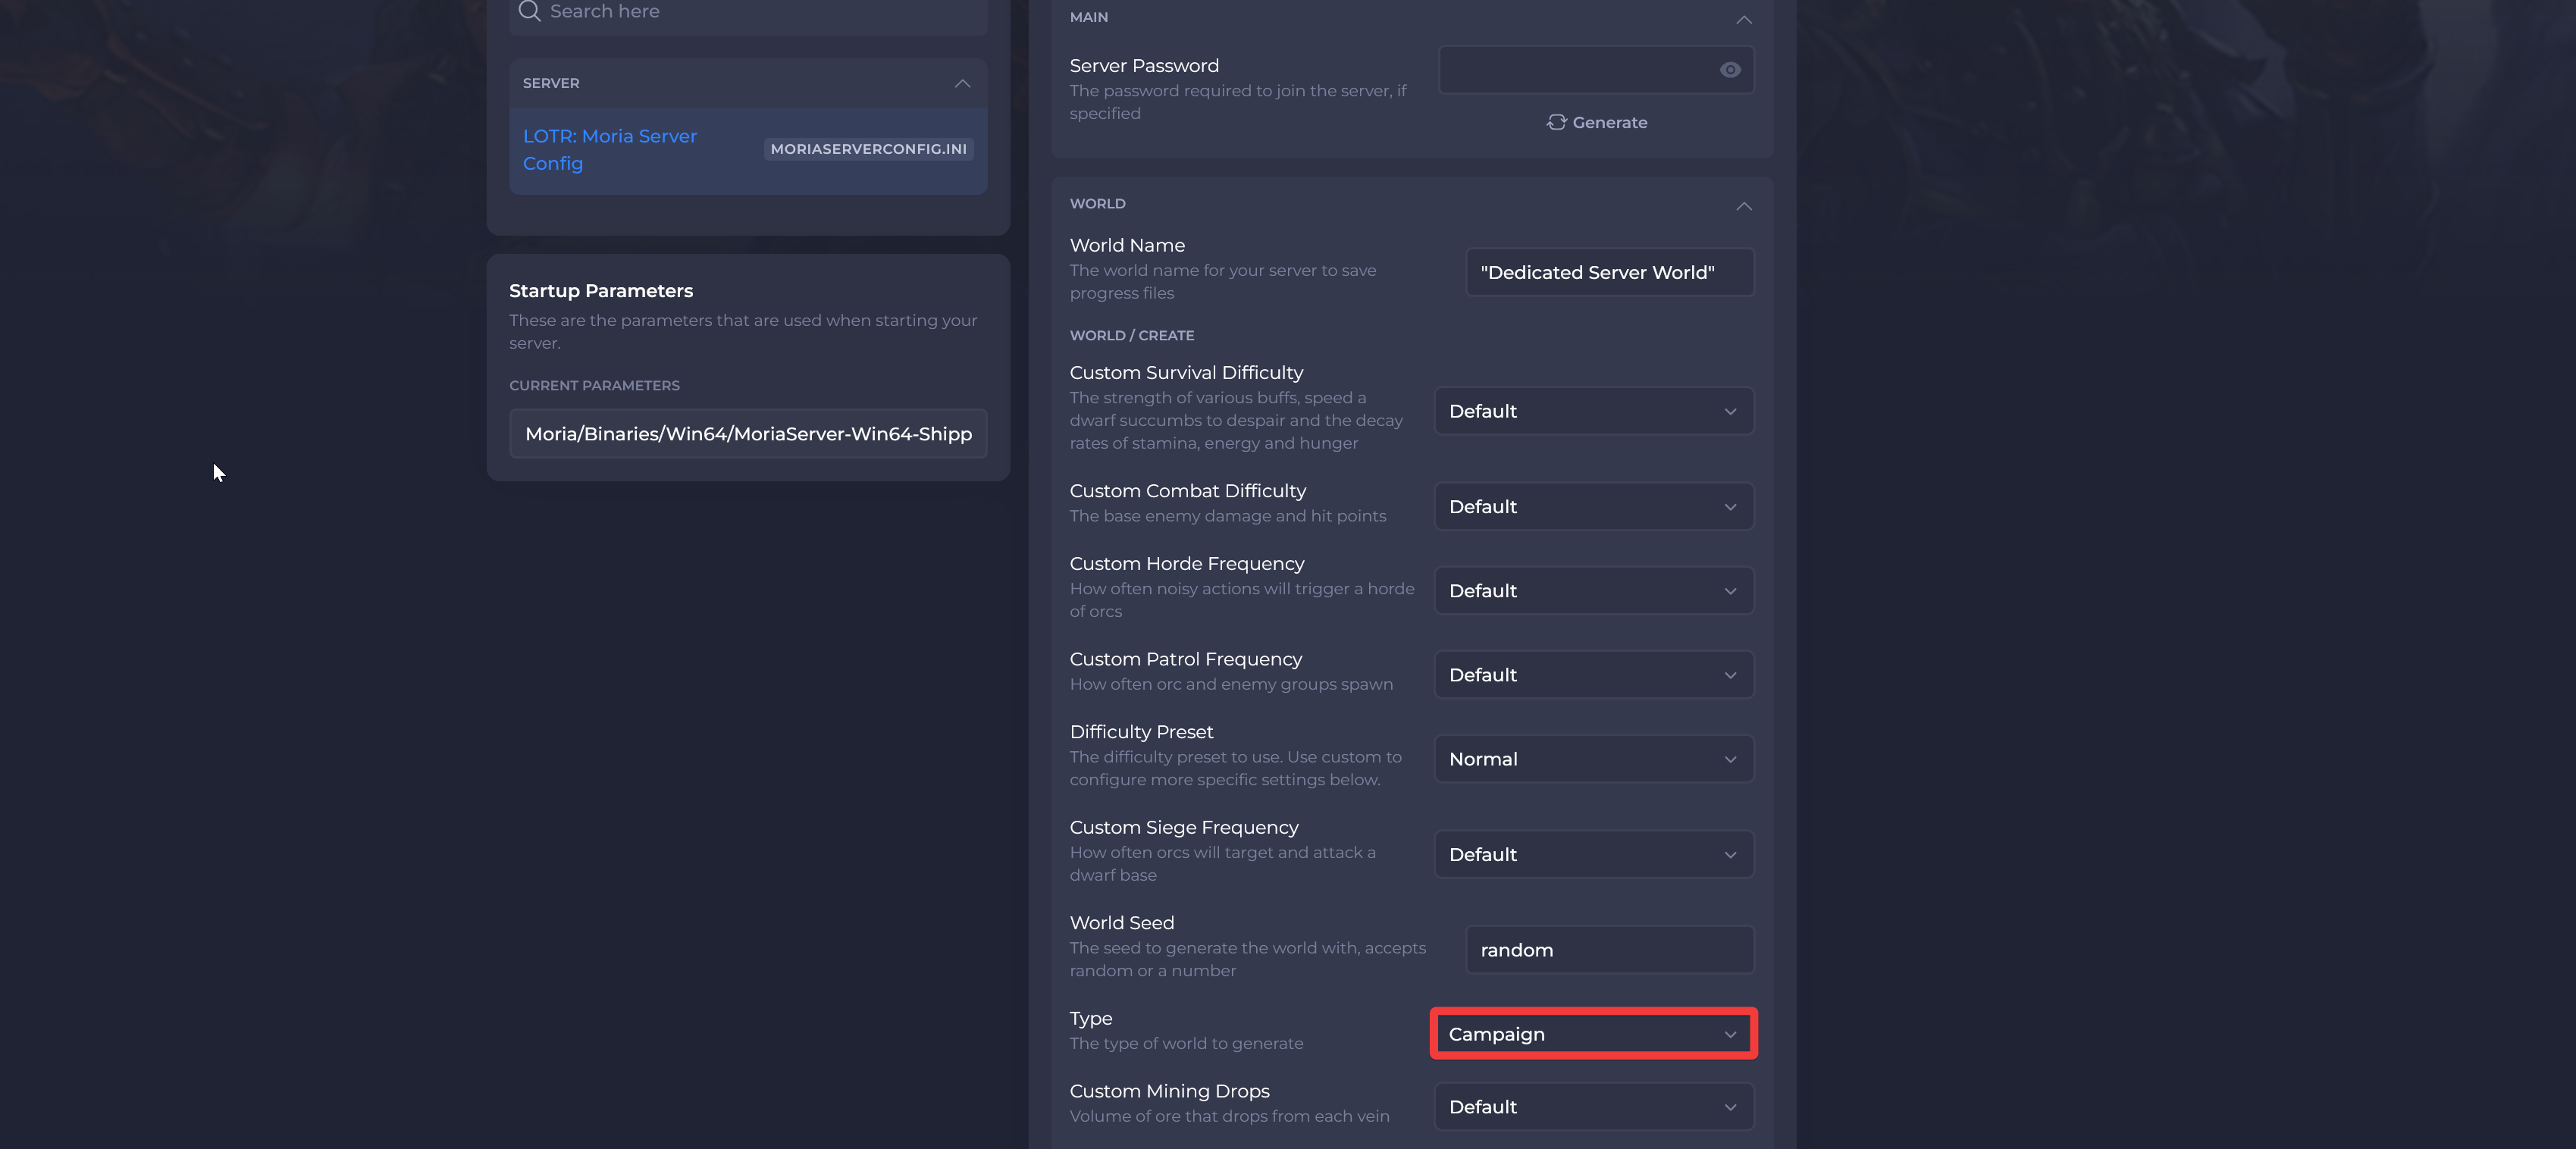Edit the World Seed random field
The width and height of the screenshot is (2576, 1149).
point(1609,950)
